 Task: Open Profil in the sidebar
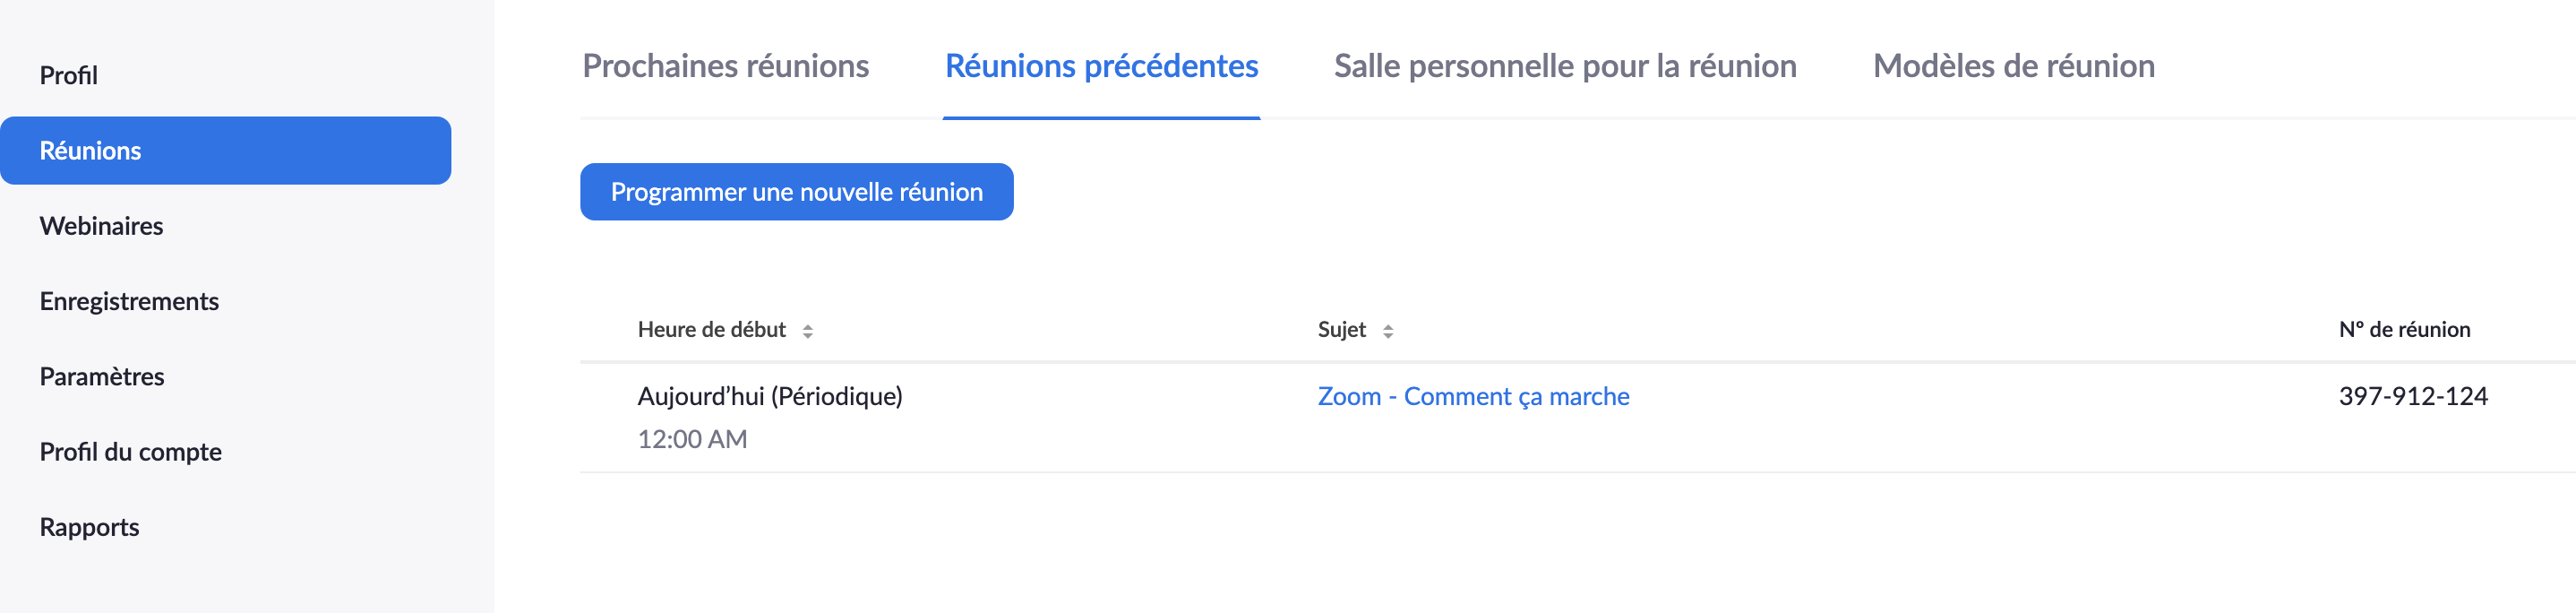(68, 75)
